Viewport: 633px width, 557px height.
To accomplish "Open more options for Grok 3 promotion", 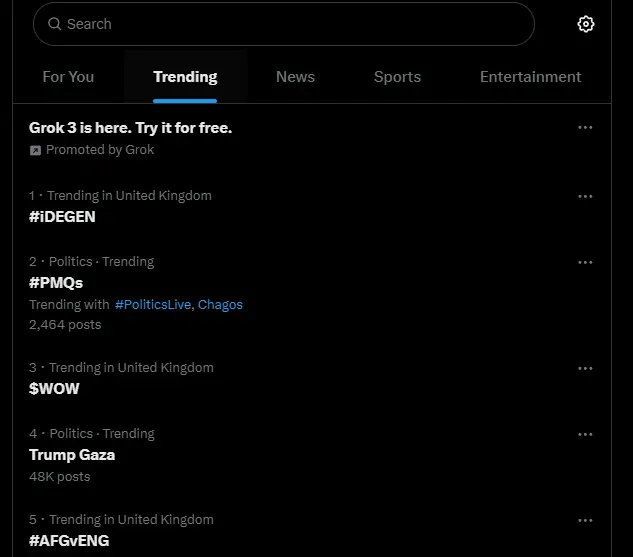I will pos(585,128).
